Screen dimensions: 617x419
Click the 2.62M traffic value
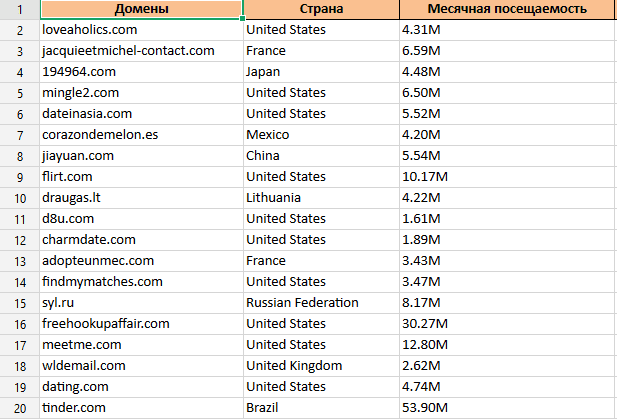pyautogui.click(x=507, y=365)
